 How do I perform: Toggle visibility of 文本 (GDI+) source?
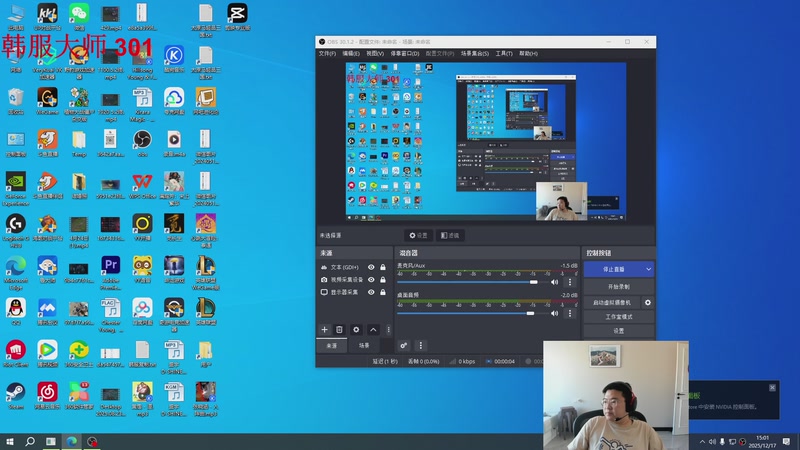click(371, 267)
